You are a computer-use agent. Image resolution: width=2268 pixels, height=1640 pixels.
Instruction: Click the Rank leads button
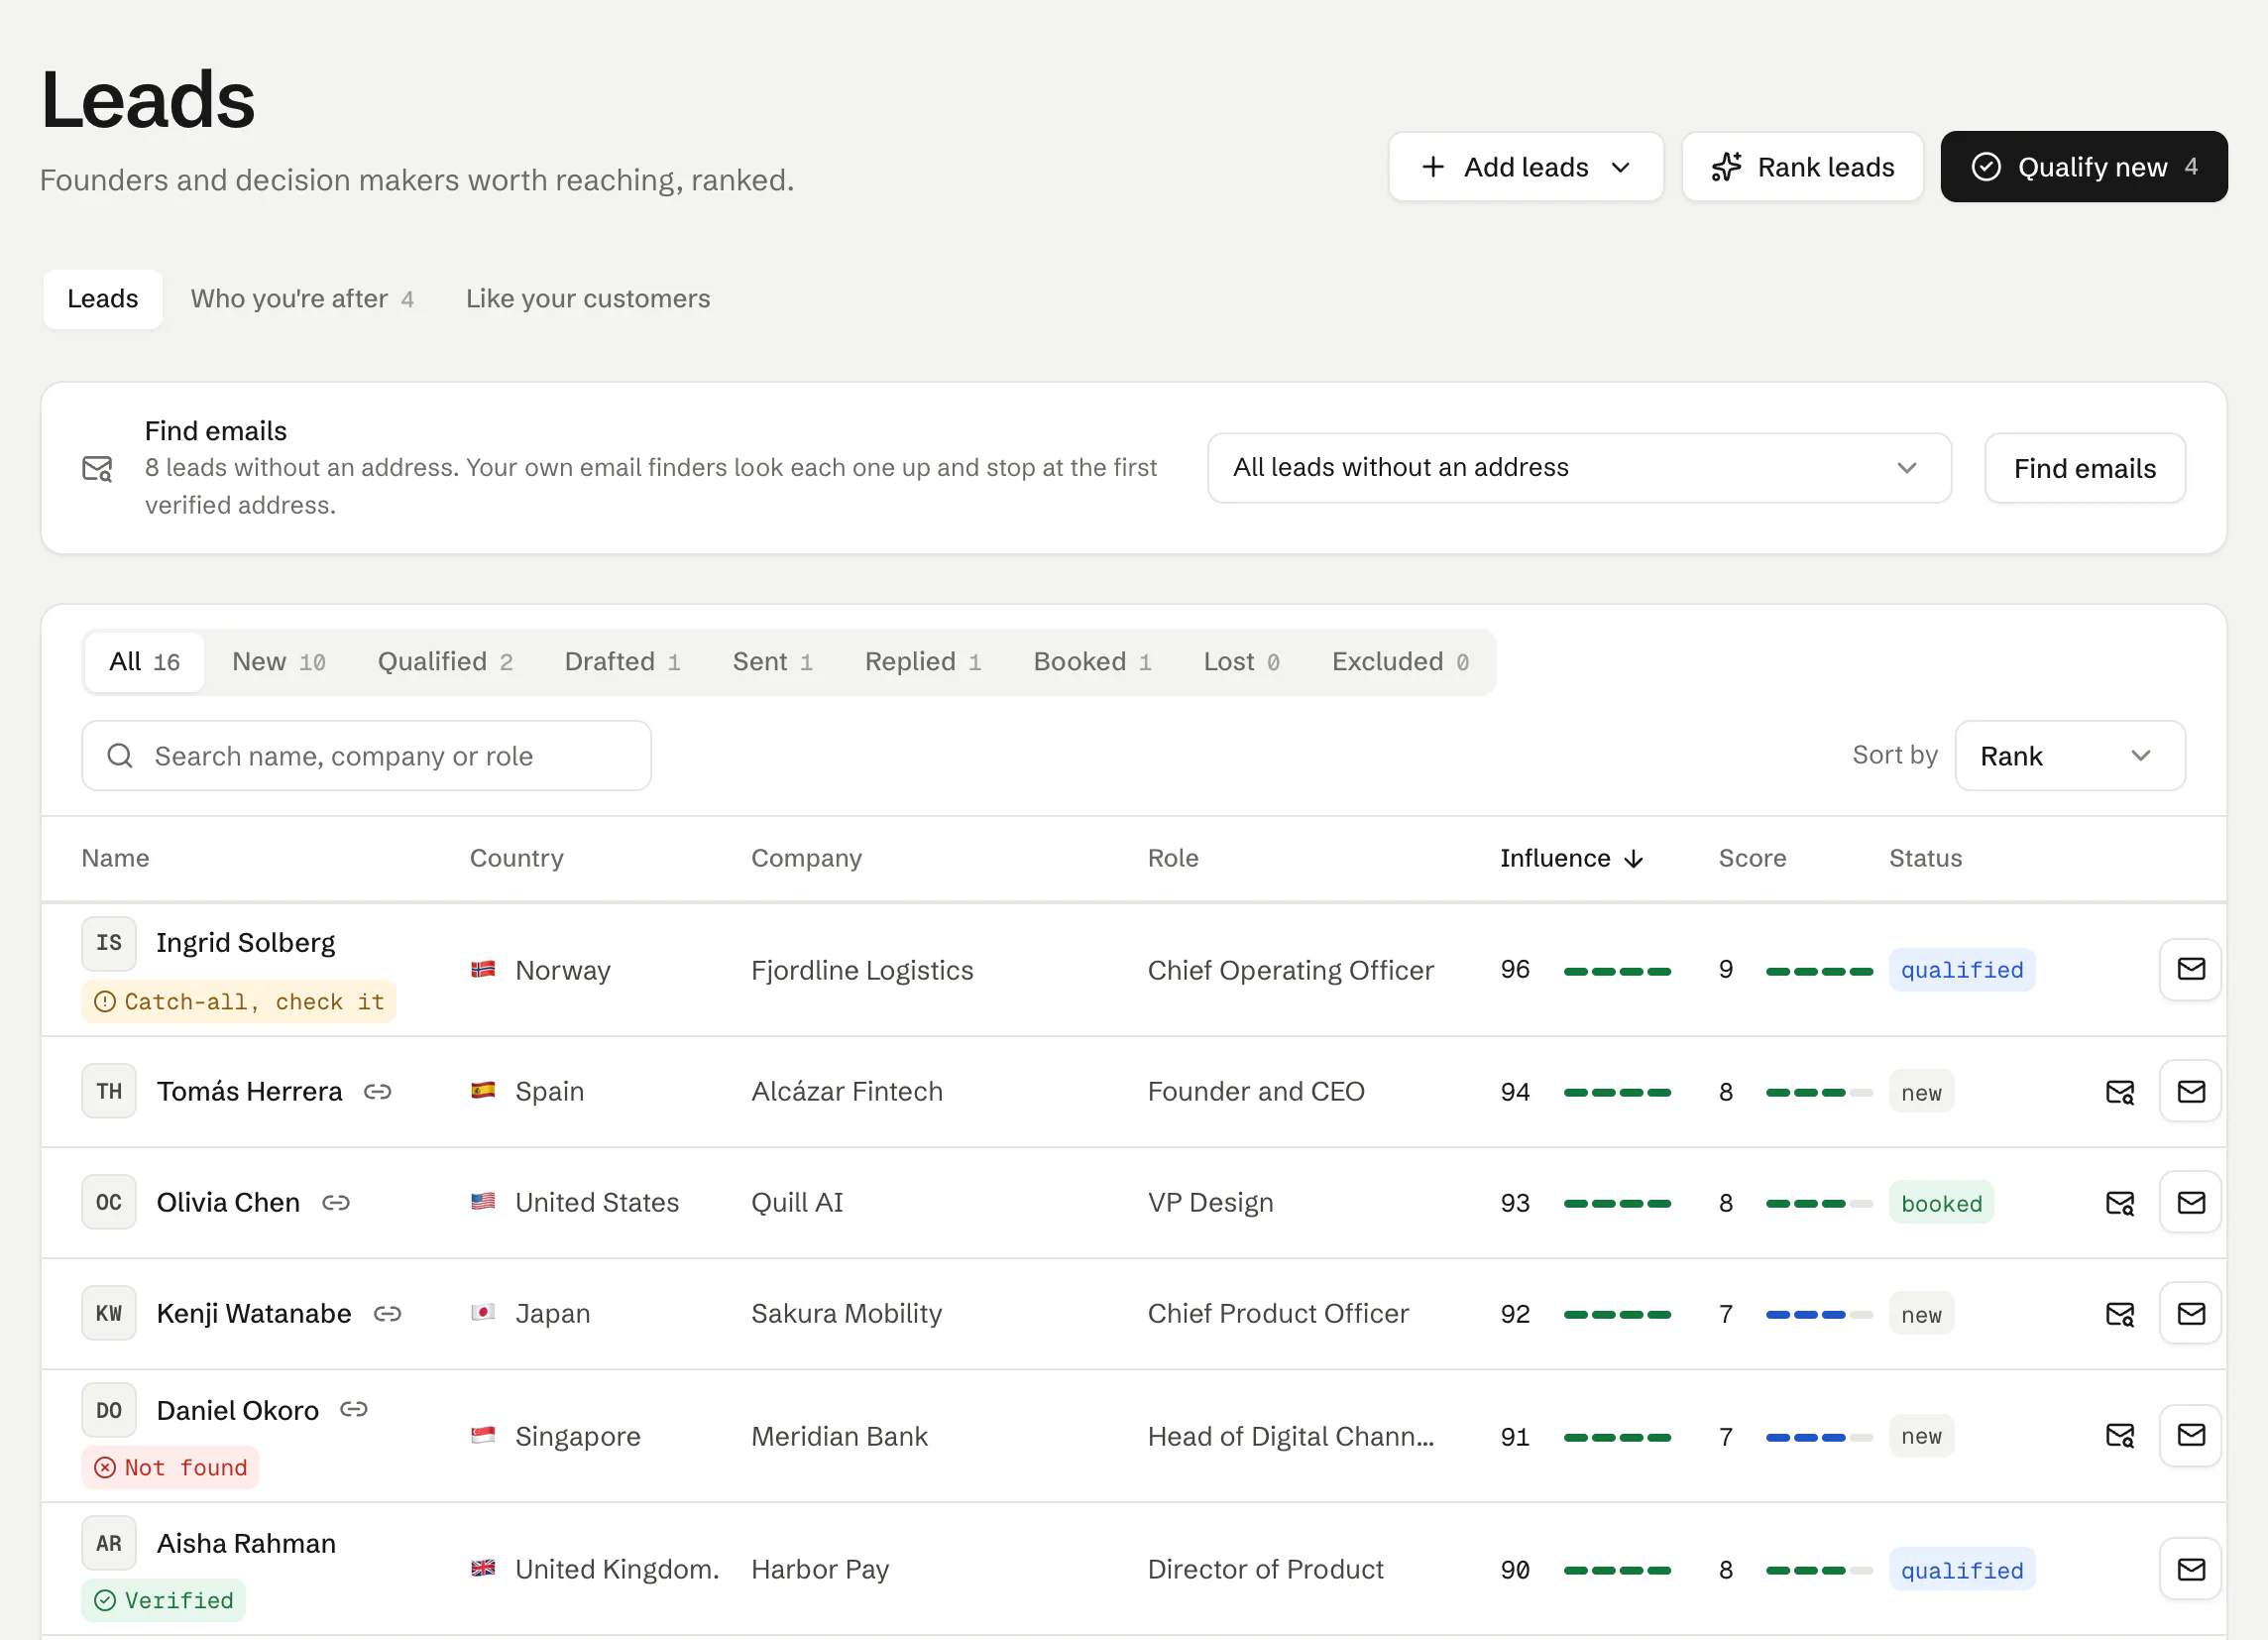1803,167
